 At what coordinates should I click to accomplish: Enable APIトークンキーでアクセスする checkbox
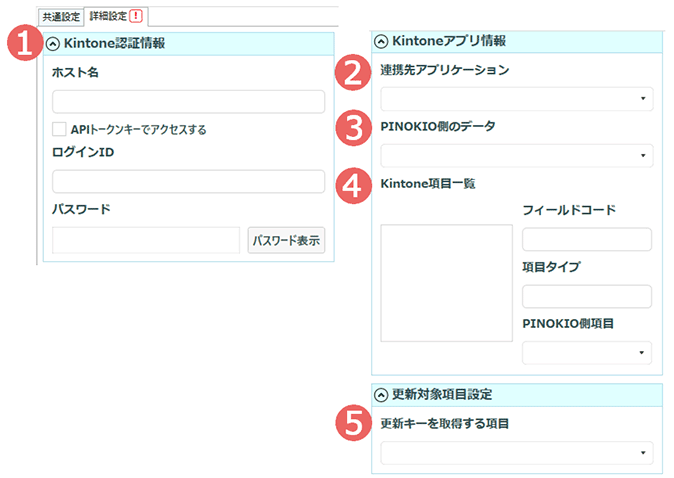pos(59,129)
